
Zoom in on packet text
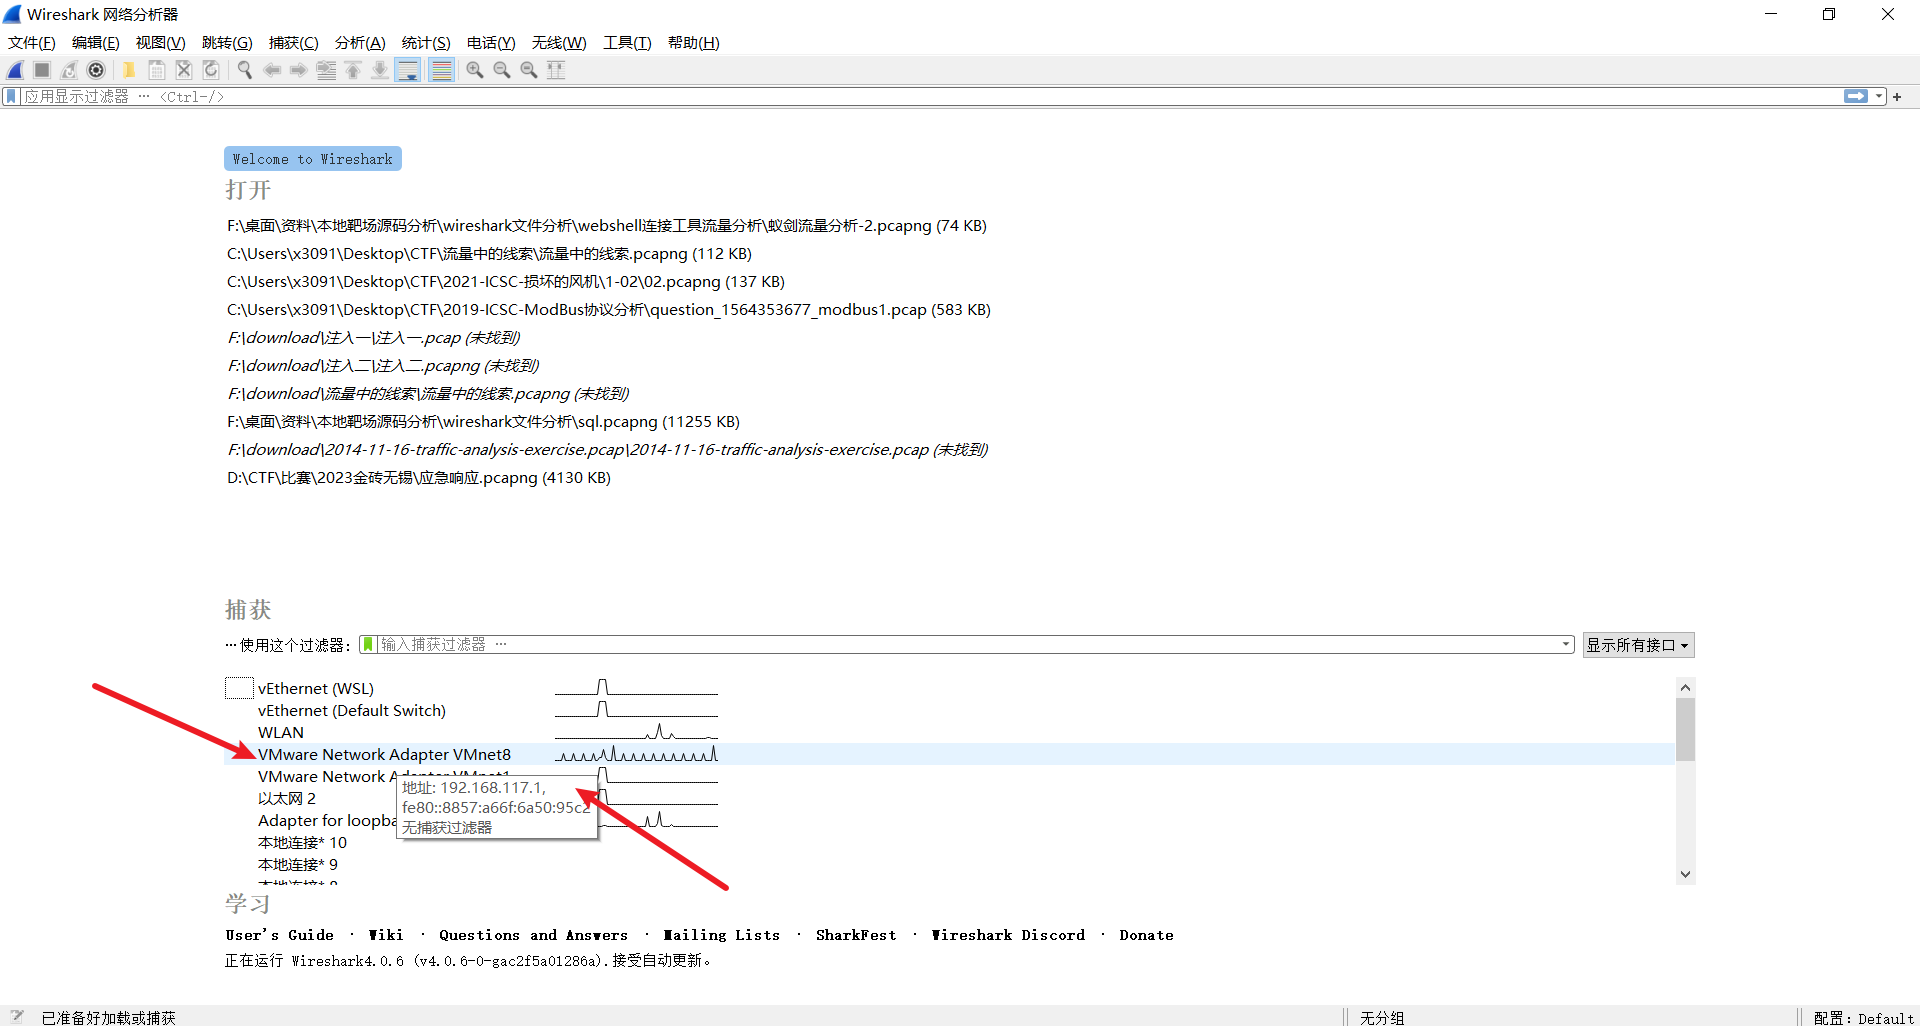click(x=475, y=70)
